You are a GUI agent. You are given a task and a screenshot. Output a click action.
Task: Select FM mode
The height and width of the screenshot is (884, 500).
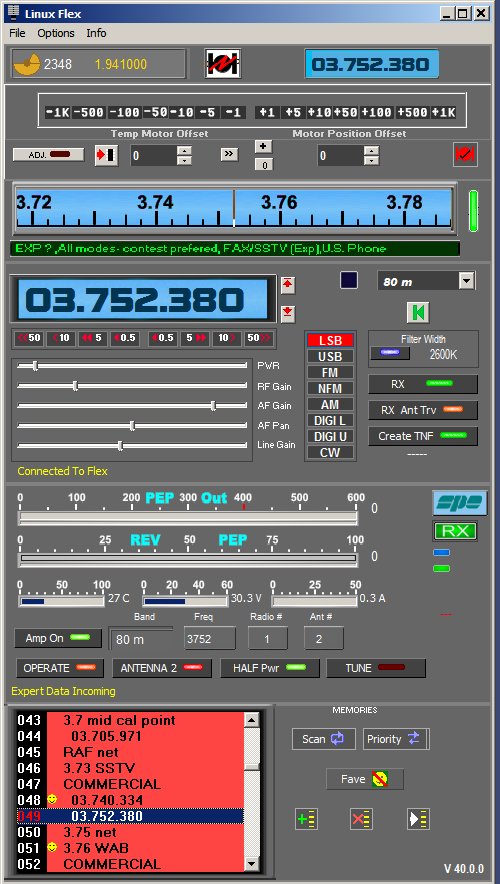[x=330, y=372]
